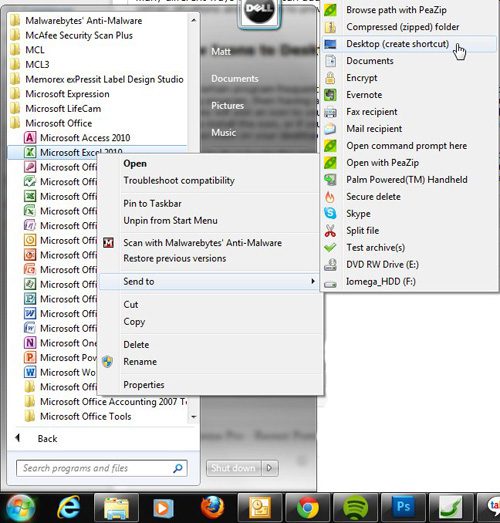Launch Windows Media Player from taskbar
The height and width of the screenshot is (523, 500).
click(x=163, y=508)
